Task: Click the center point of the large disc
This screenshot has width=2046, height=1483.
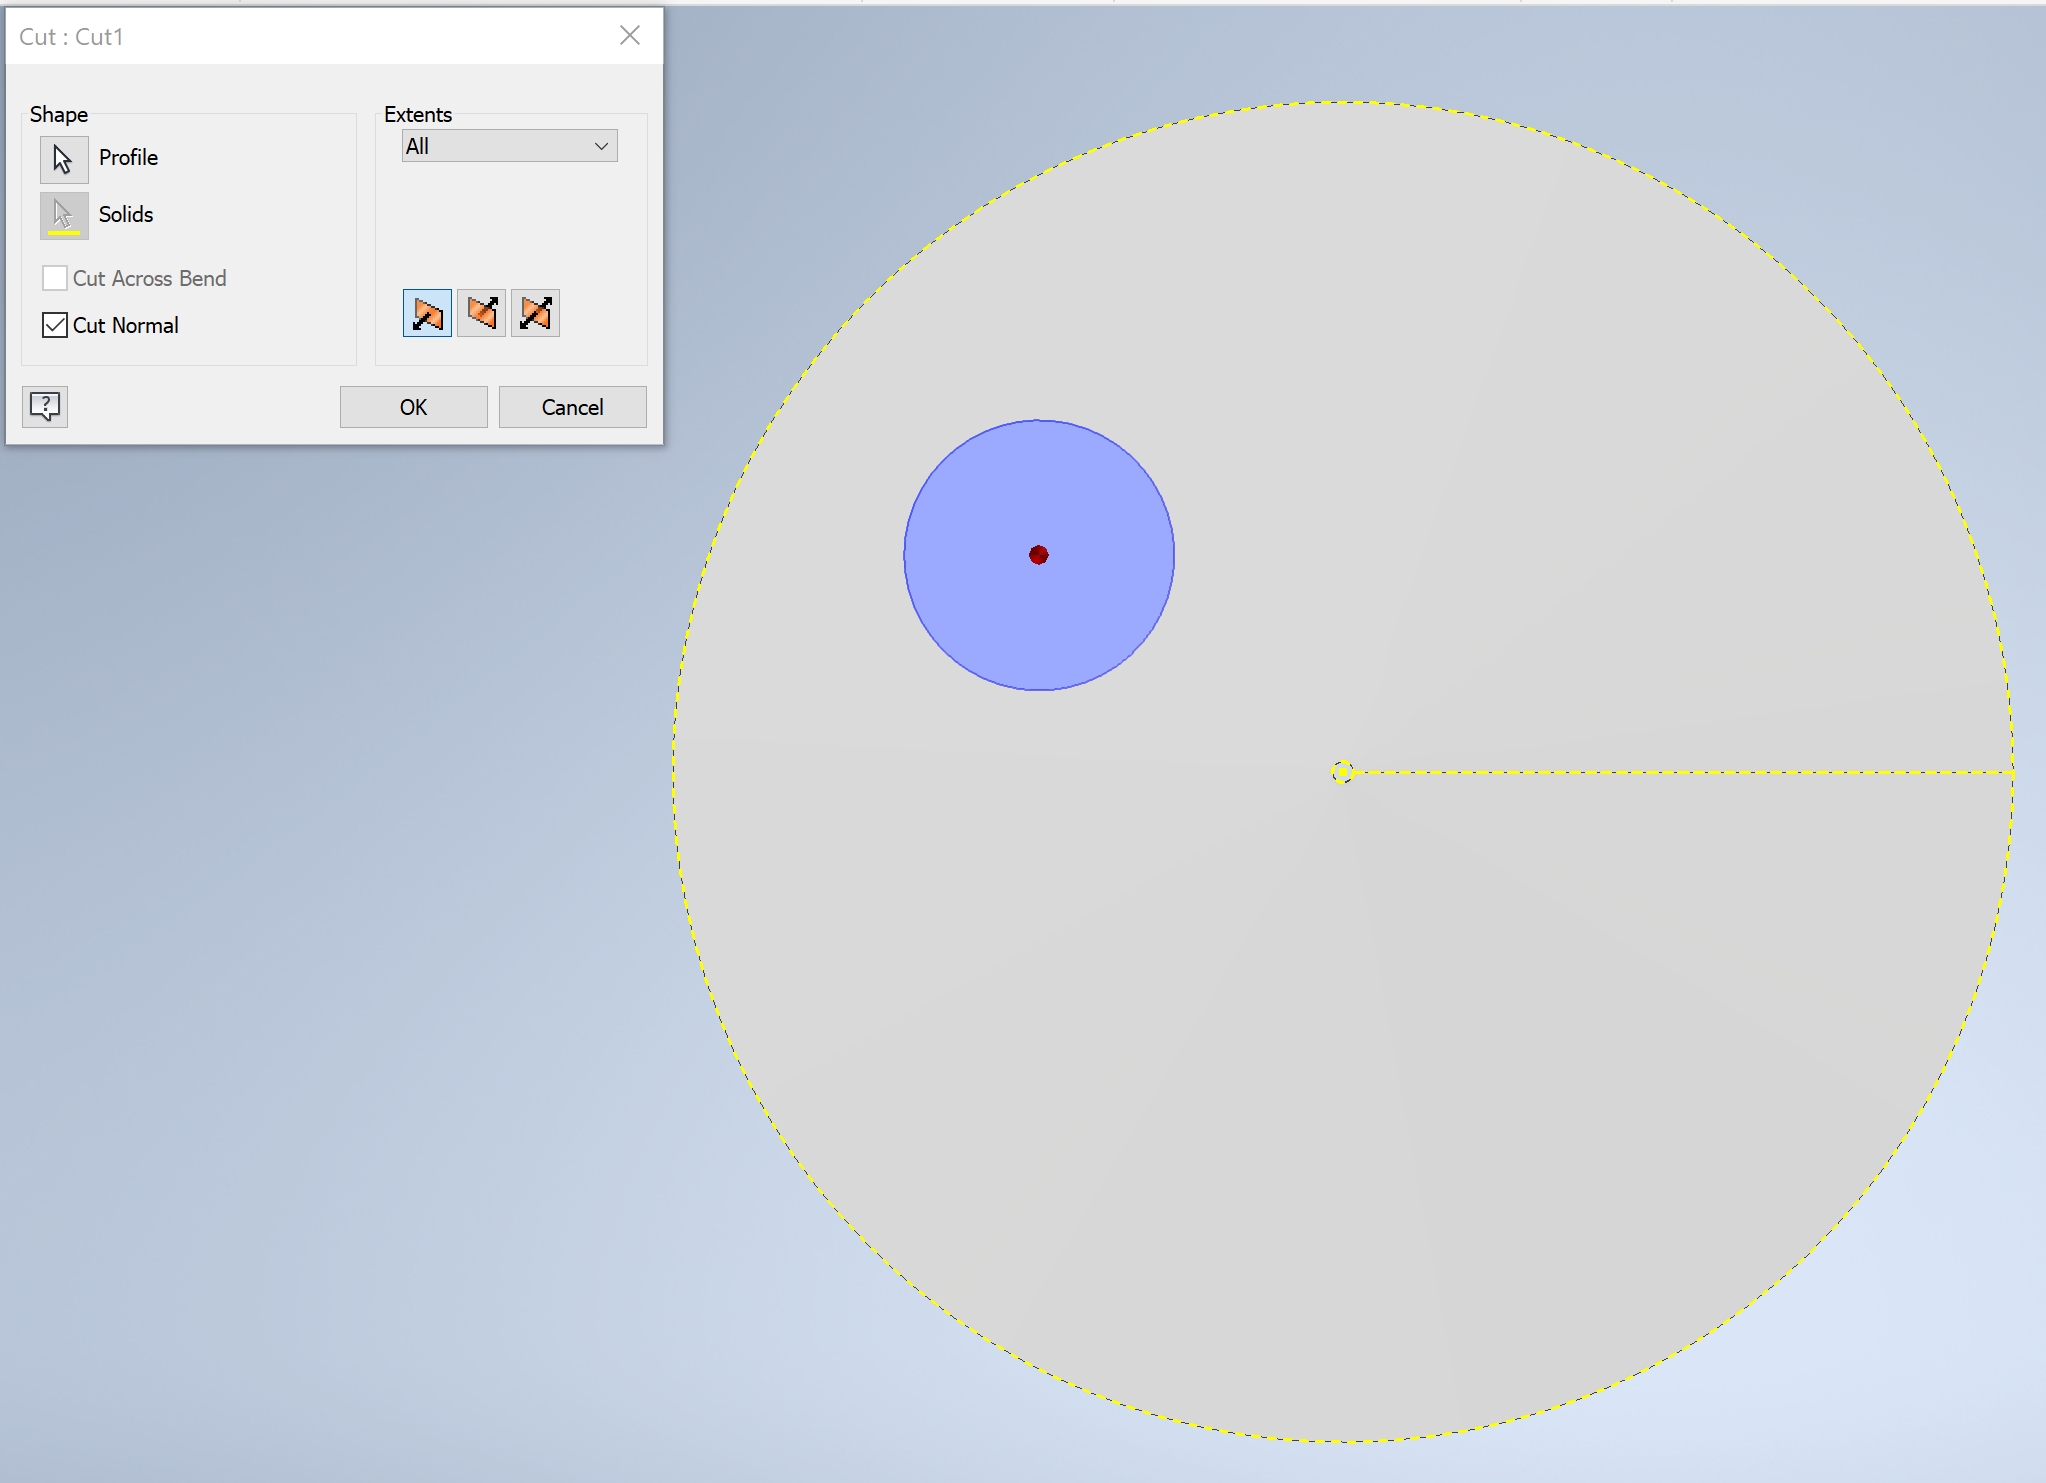Action: tap(1341, 773)
